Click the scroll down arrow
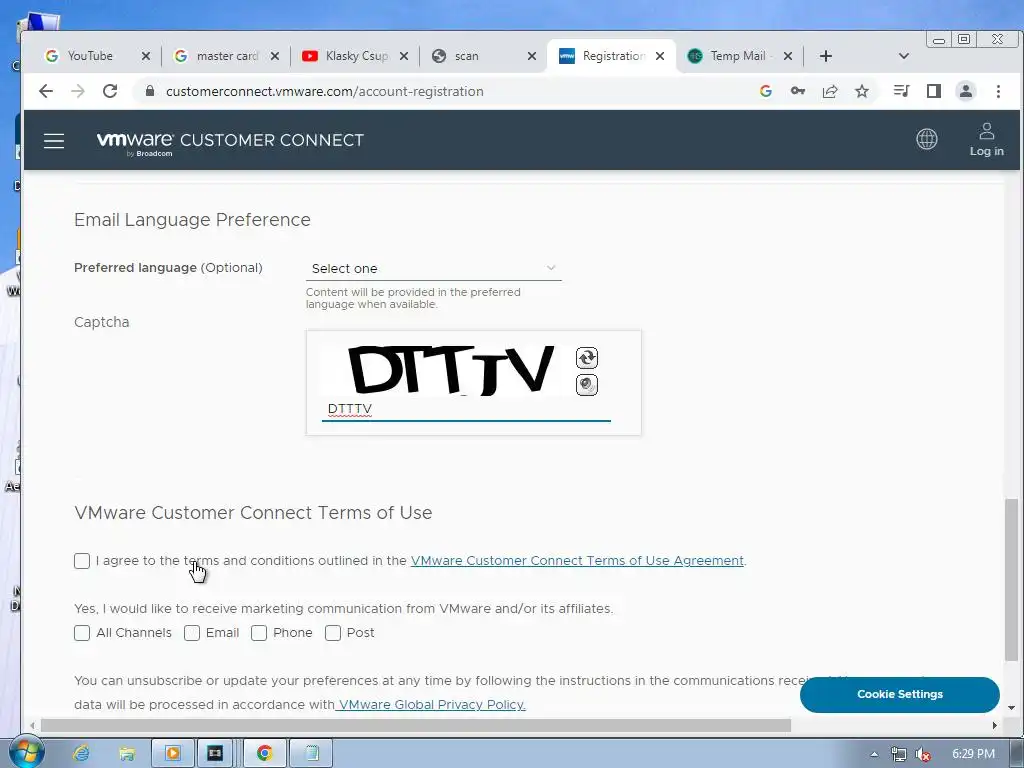The width and height of the screenshot is (1024, 768). pyautogui.click(x=1011, y=707)
